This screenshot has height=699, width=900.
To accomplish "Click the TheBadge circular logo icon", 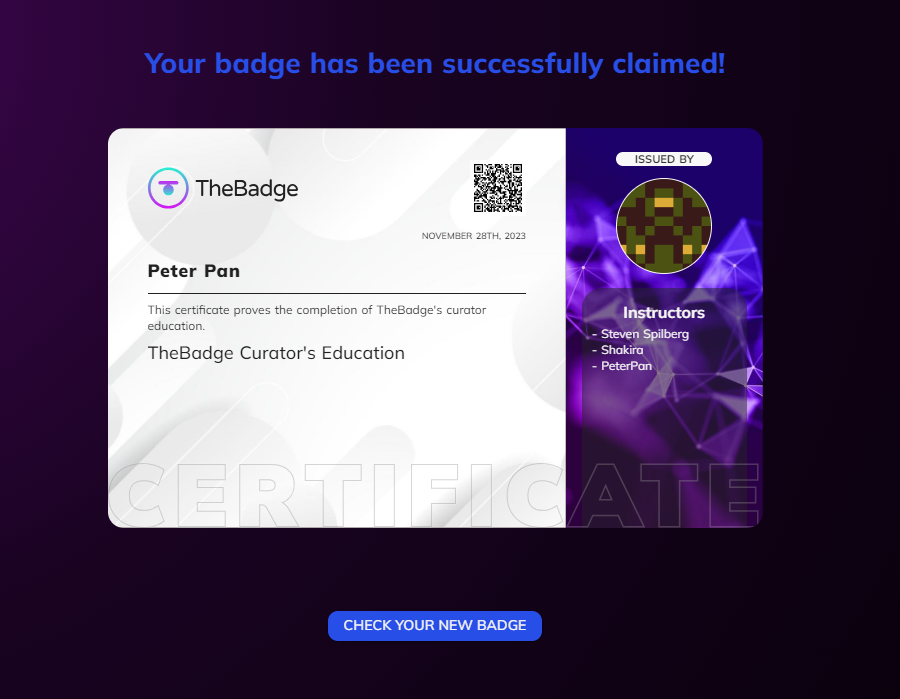I will [x=168, y=188].
